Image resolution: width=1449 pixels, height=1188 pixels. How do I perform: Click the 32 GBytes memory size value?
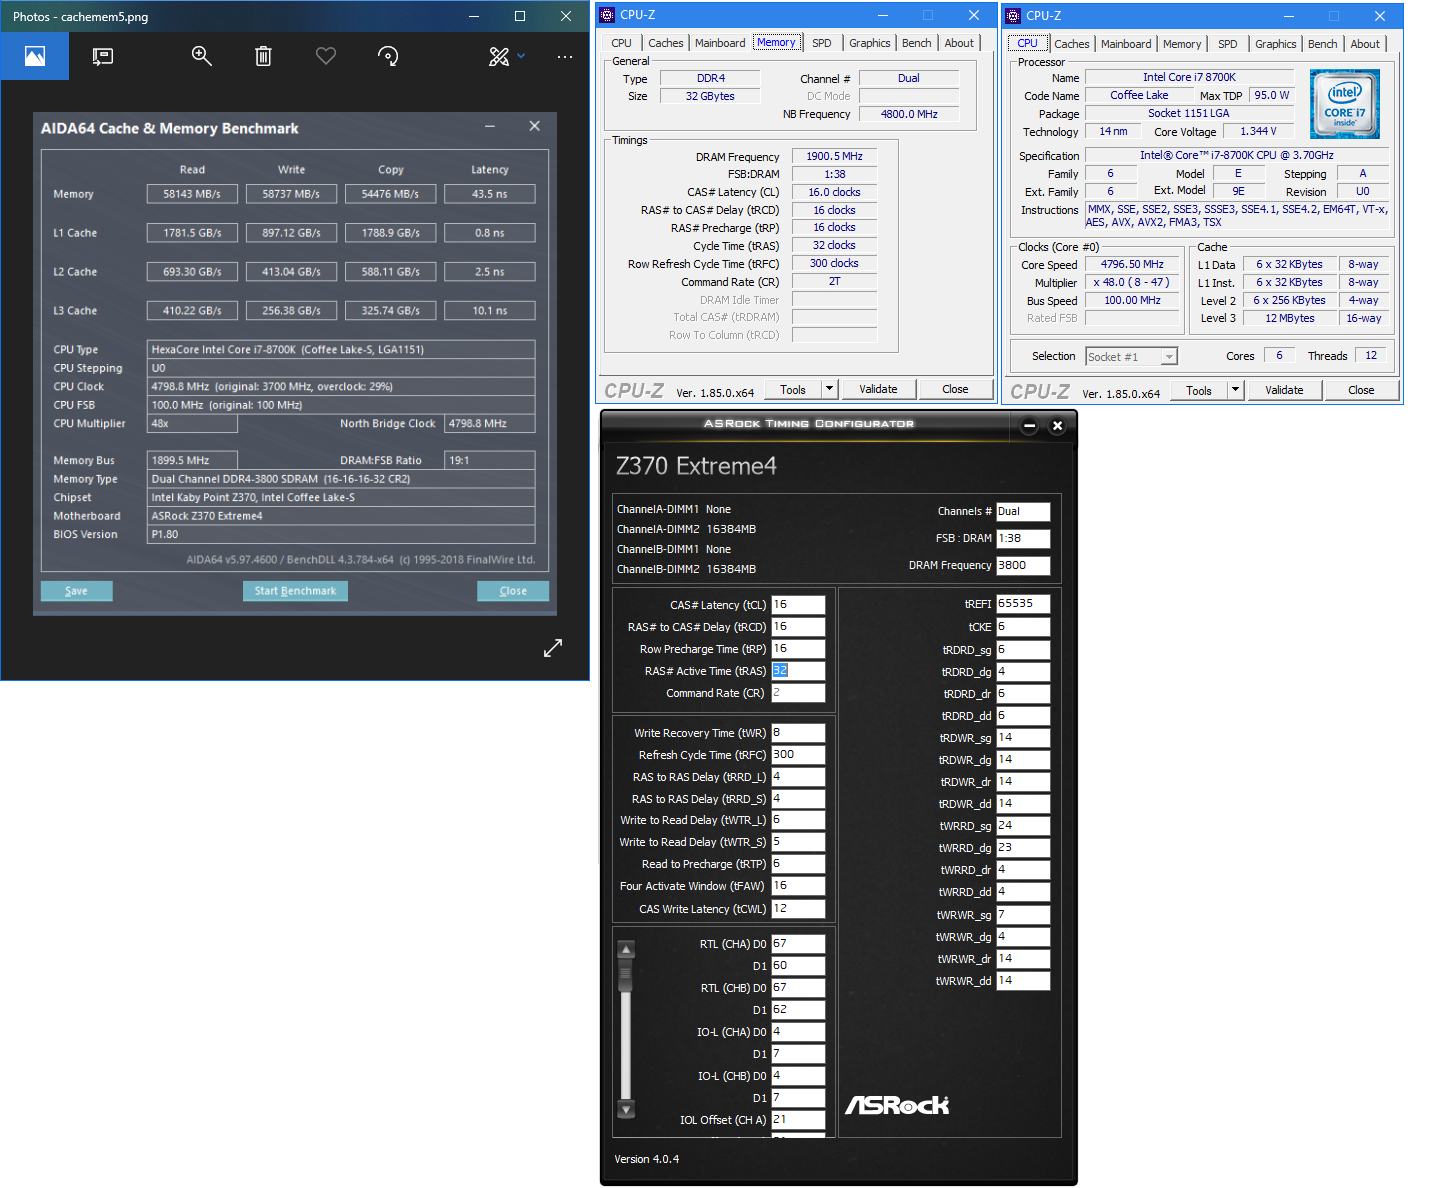pos(710,96)
